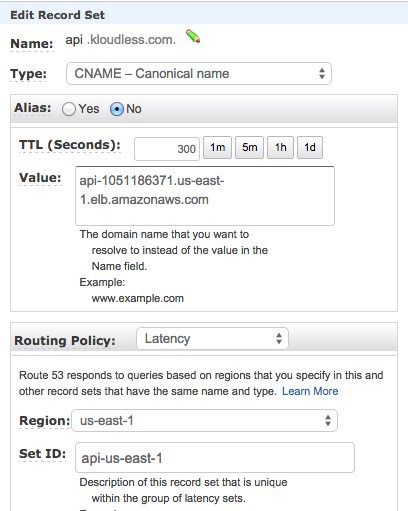Select the Alias Yes radio button

pyautogui.click(x=69, y=109)
